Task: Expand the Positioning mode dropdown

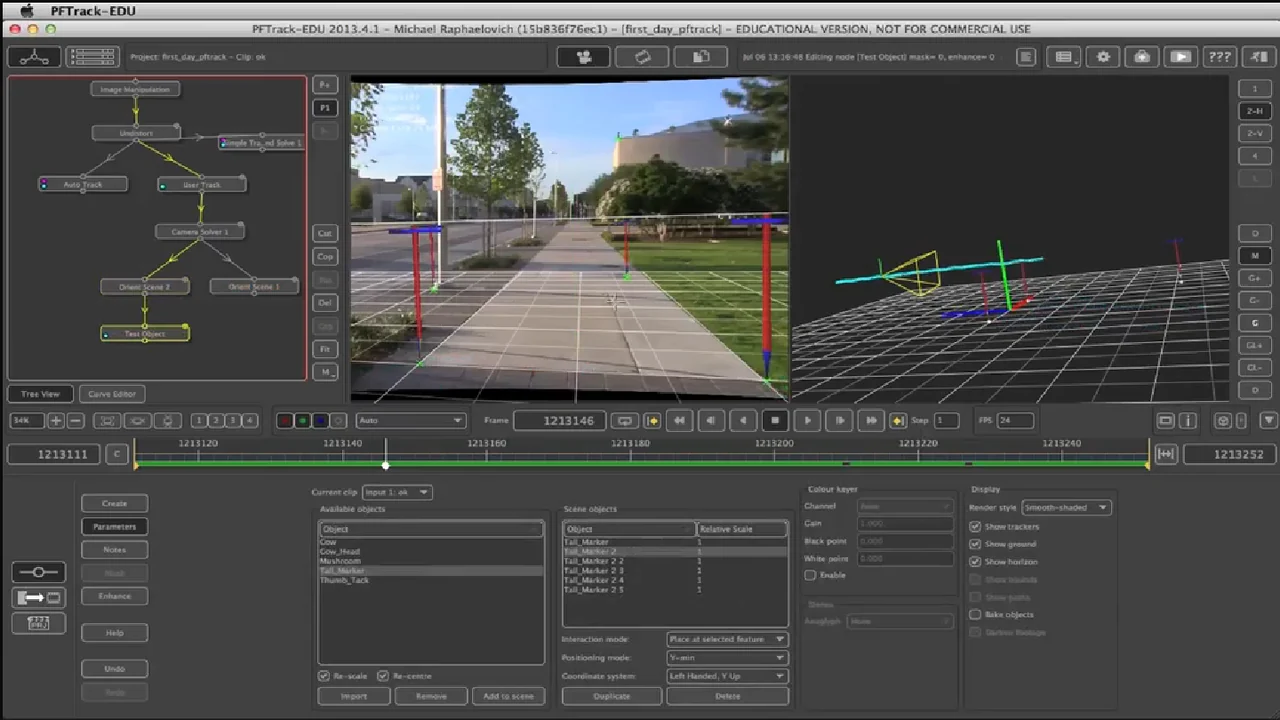Action: coord(727,658)
